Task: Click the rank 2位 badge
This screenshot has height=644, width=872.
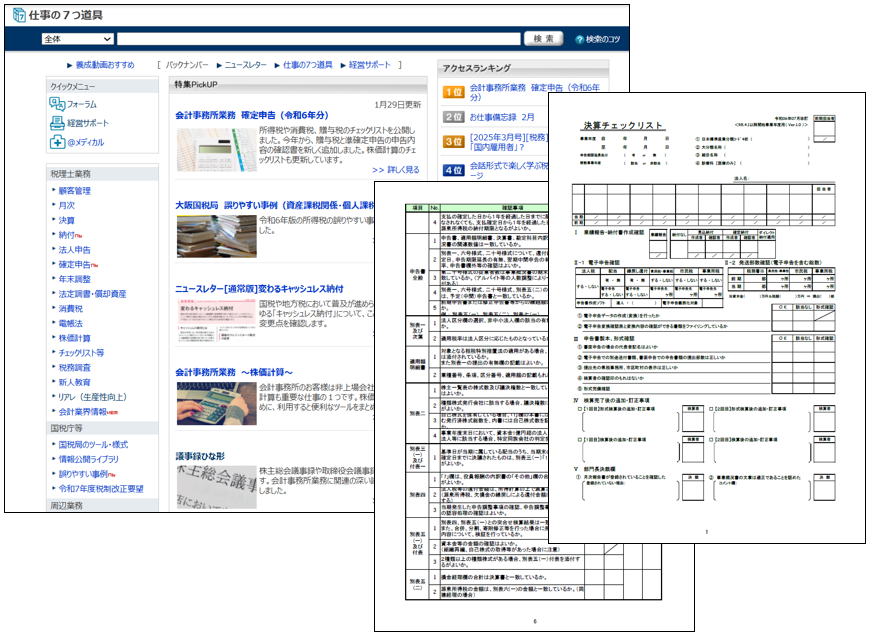Action: tap(452, 116)
